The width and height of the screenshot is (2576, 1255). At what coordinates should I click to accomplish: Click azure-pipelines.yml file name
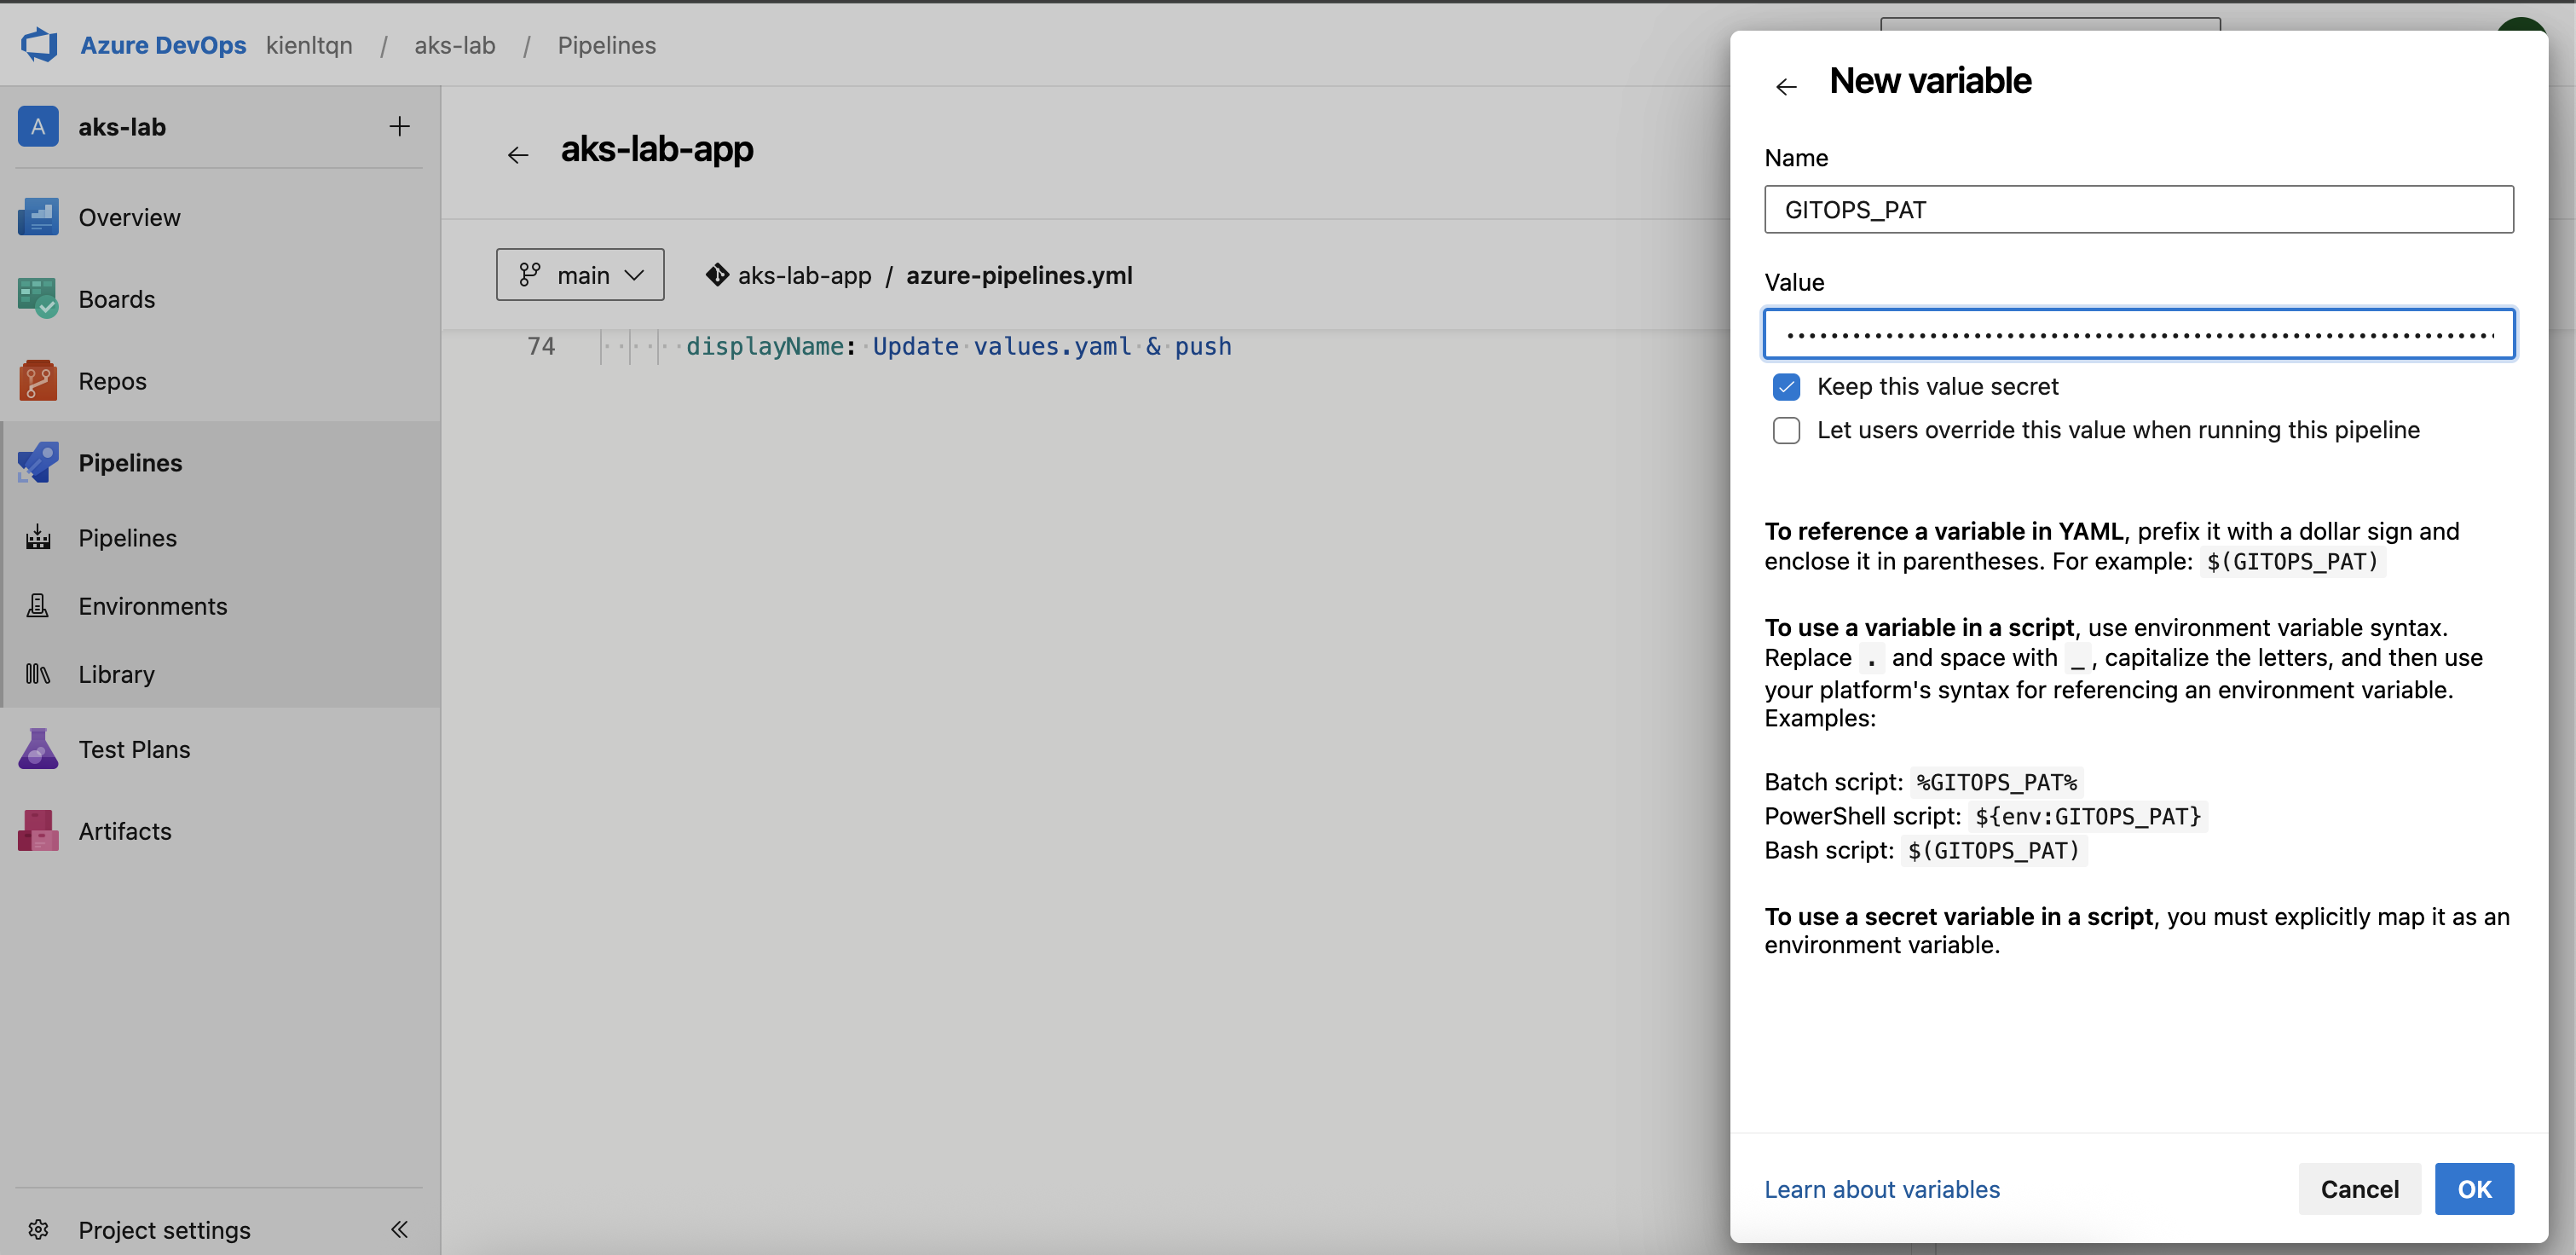point(1019,275)
